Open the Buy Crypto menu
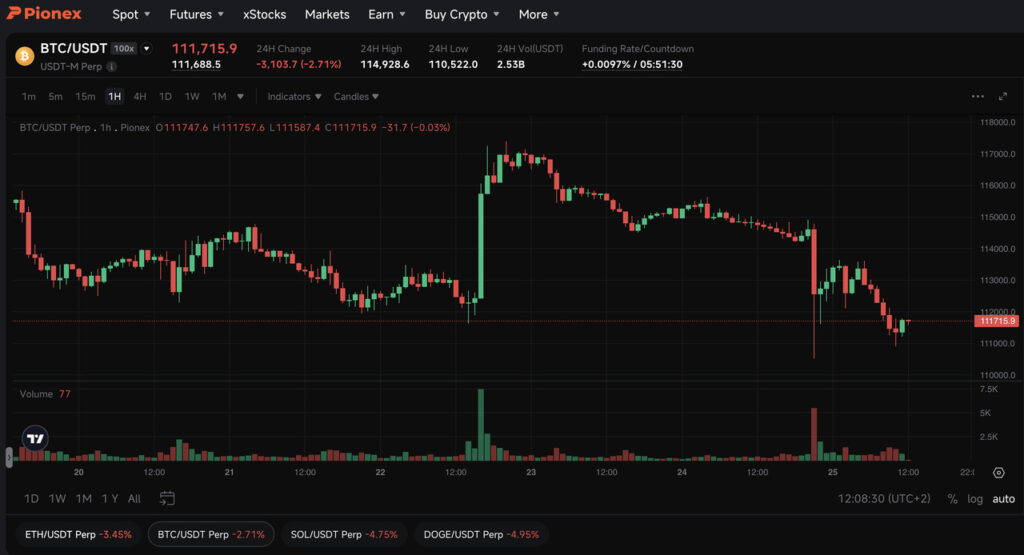 pyautogui.click(x=462, y=14)
